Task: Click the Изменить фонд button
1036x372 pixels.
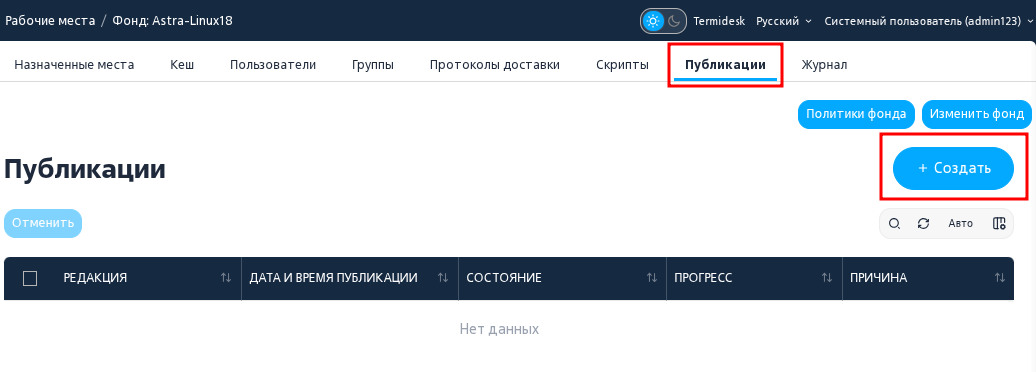Action: coord(977,114)
